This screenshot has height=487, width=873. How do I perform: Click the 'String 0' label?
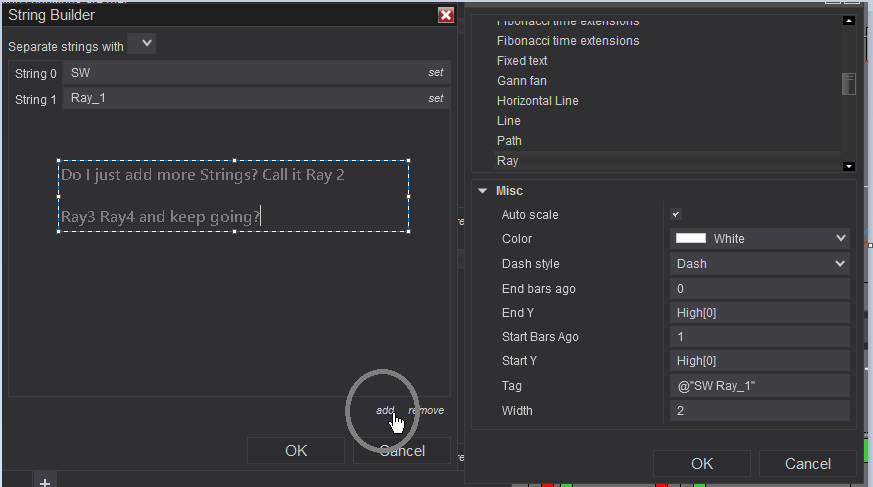pos(36,73)
